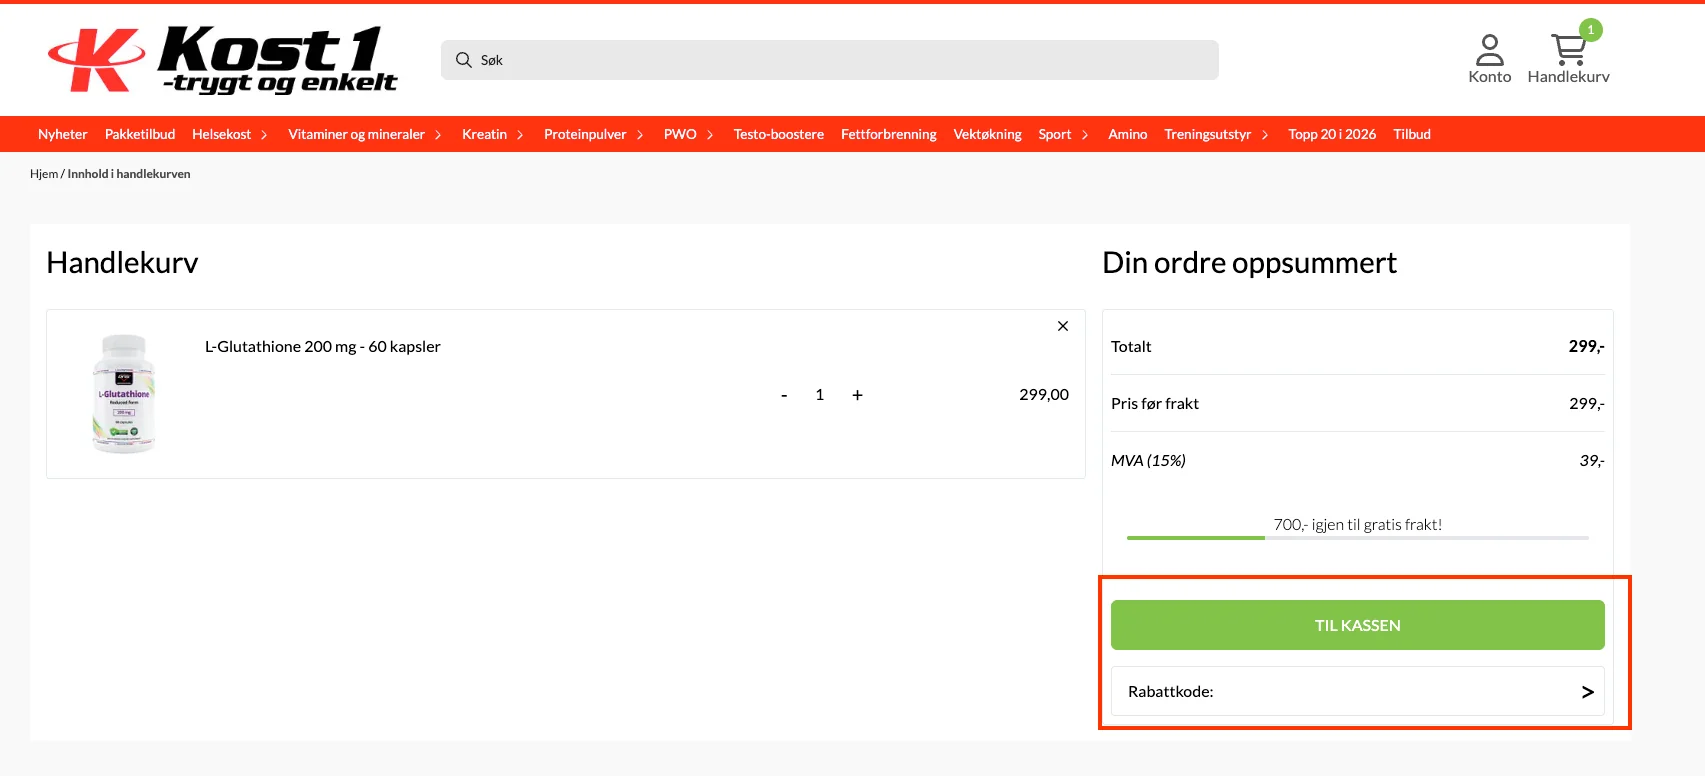Click the Din ordre oppsummert heading

pyautogui.click(x=1249, y=263)
